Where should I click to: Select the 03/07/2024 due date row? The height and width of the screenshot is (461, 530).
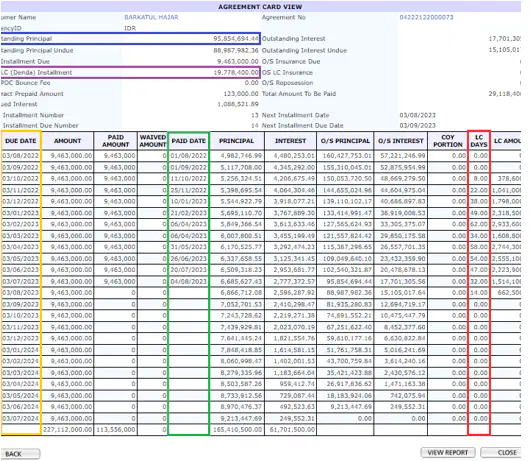260,418
